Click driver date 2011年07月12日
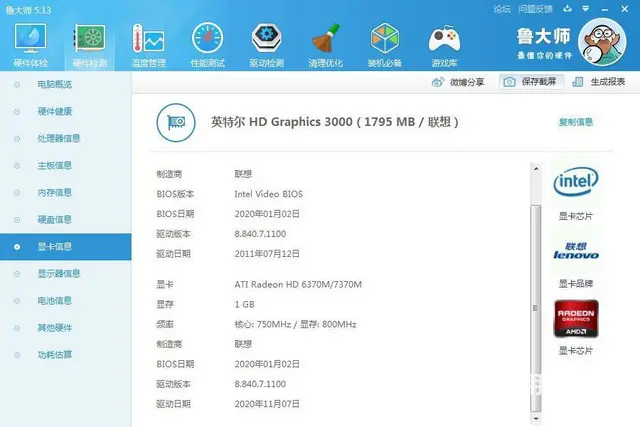640x427 pixels. click(267, 254)
